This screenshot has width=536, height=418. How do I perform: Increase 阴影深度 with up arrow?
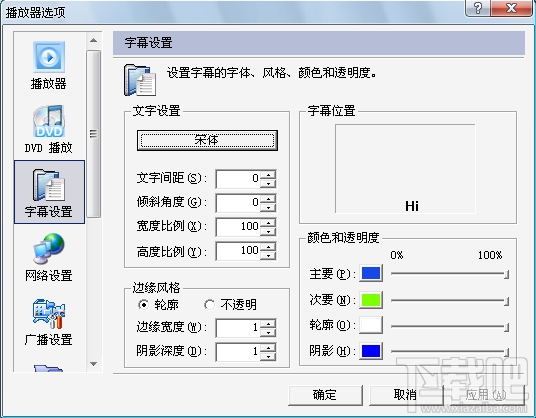(x=268, y=348)
